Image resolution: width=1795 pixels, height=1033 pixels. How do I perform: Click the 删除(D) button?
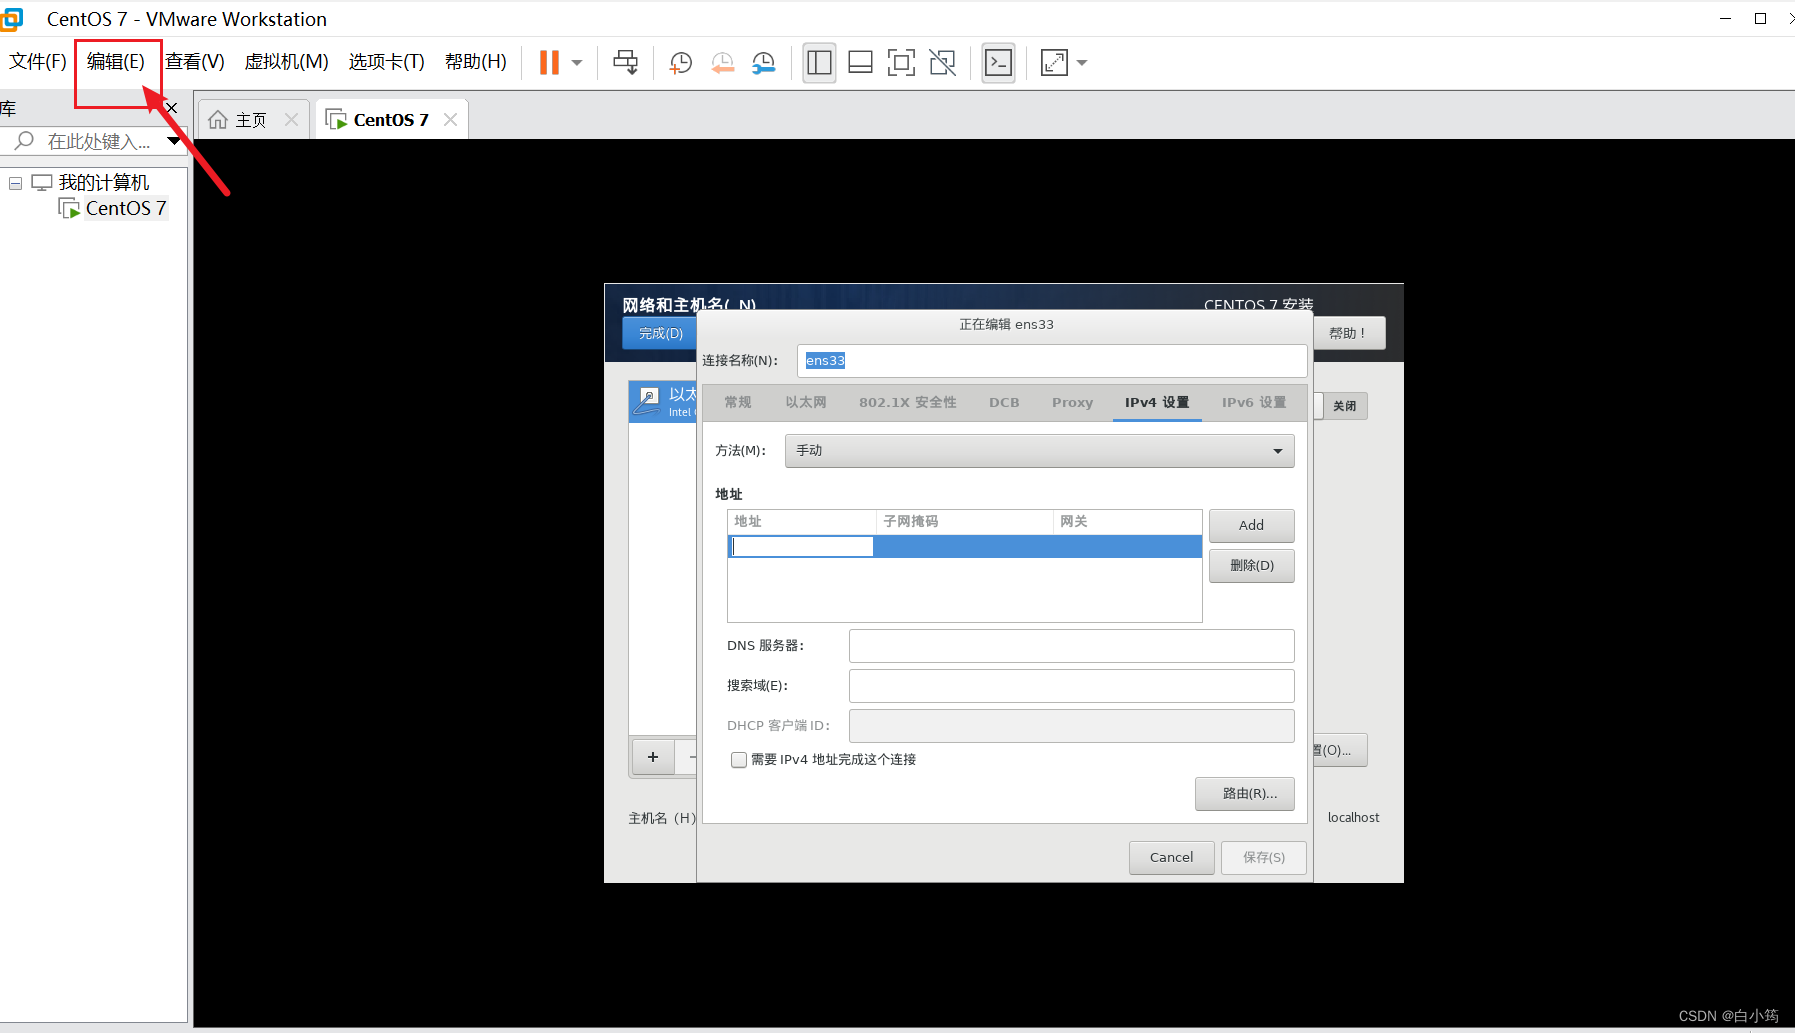coord(1251,566)
